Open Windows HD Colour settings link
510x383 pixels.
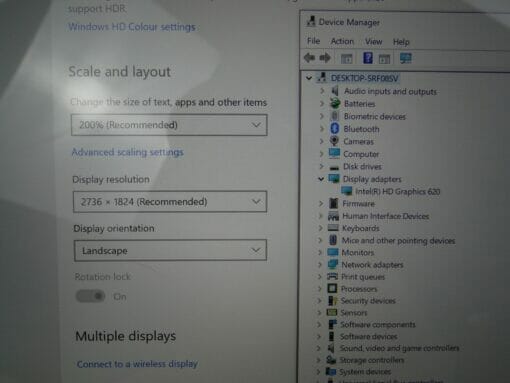click(x=132, y=27)
